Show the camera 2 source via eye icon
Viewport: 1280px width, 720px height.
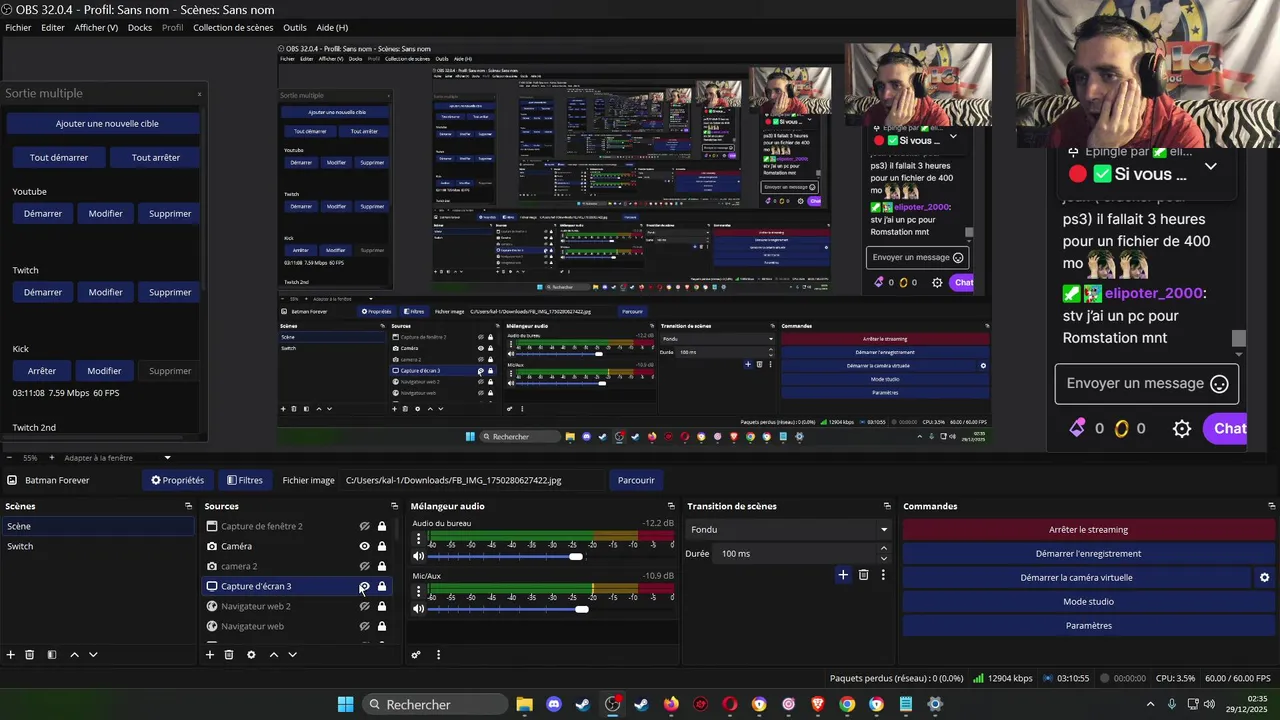[x=365, y=566]
